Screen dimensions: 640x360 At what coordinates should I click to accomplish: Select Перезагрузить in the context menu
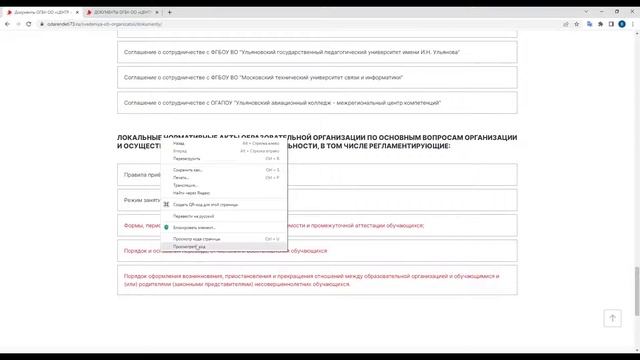coord(224,158)
